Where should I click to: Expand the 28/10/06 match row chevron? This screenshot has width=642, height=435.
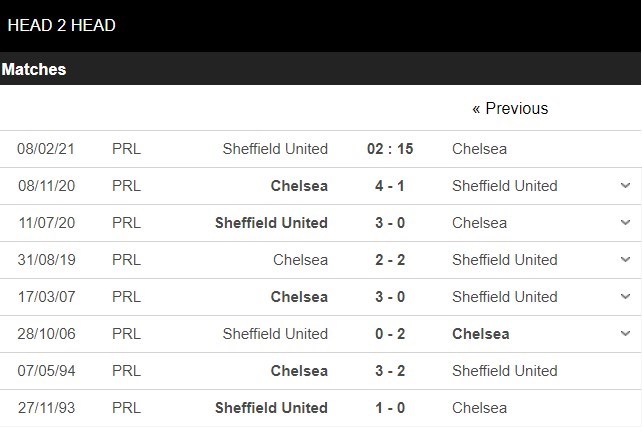[x=625, y=334]
